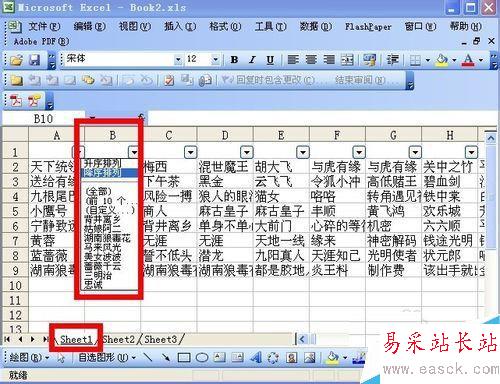500x384 pixels.
Task: Open the Font Color dropdown arrow
Action: pyautogui.click(x=481, y=60)
